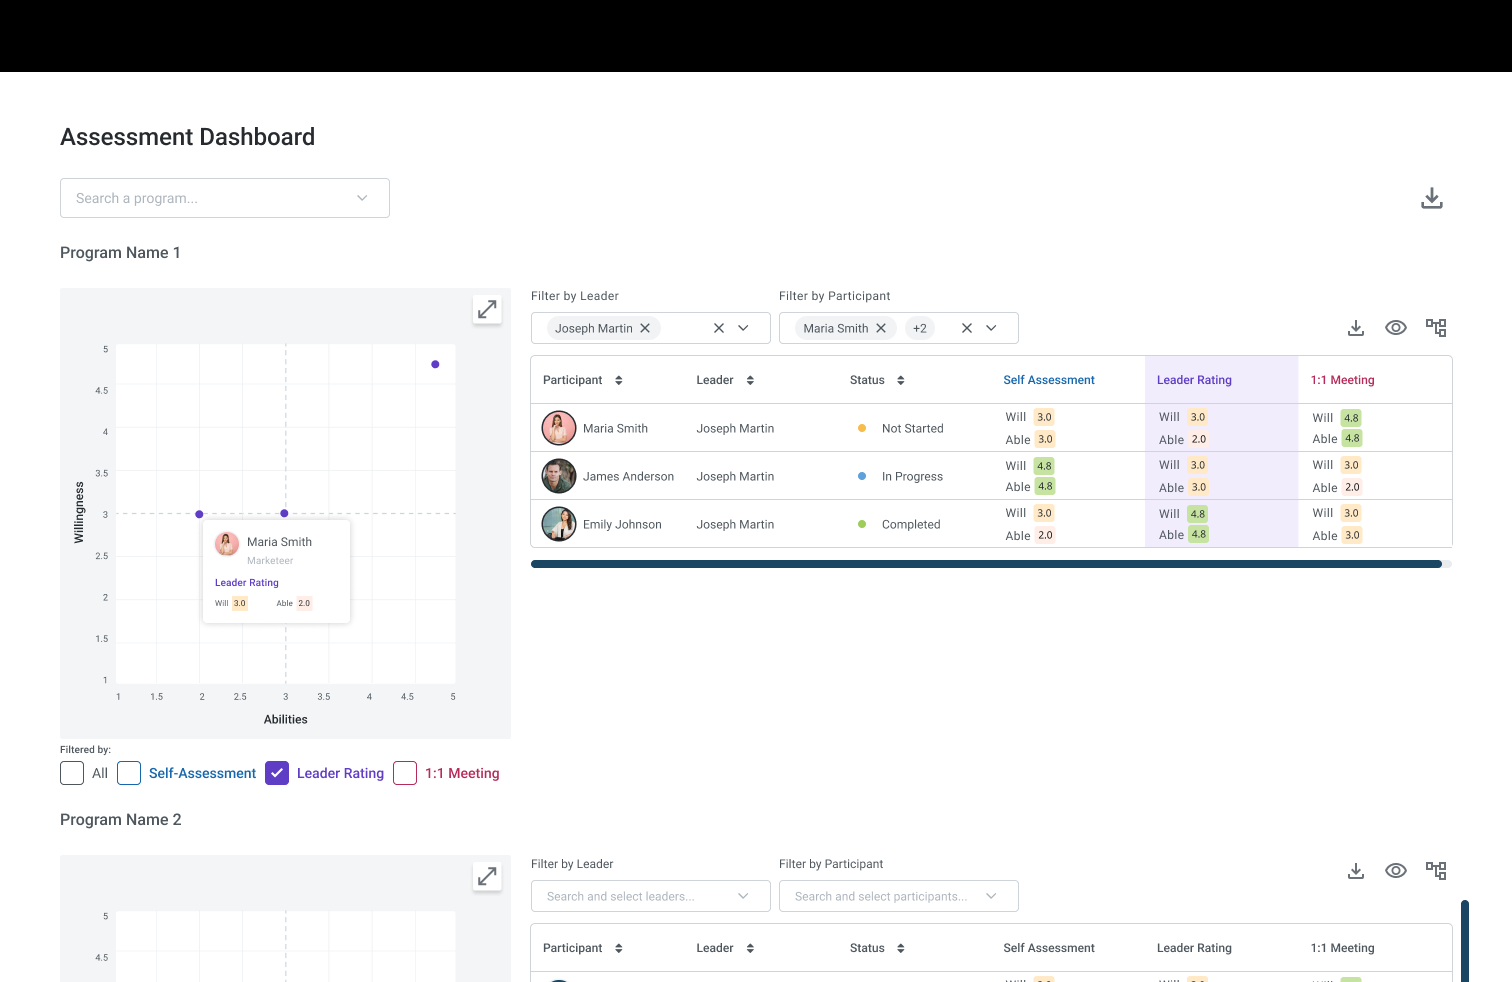1512x982 pixels.
Task: Click the Completed status
Action: click(x=911, y=524)
